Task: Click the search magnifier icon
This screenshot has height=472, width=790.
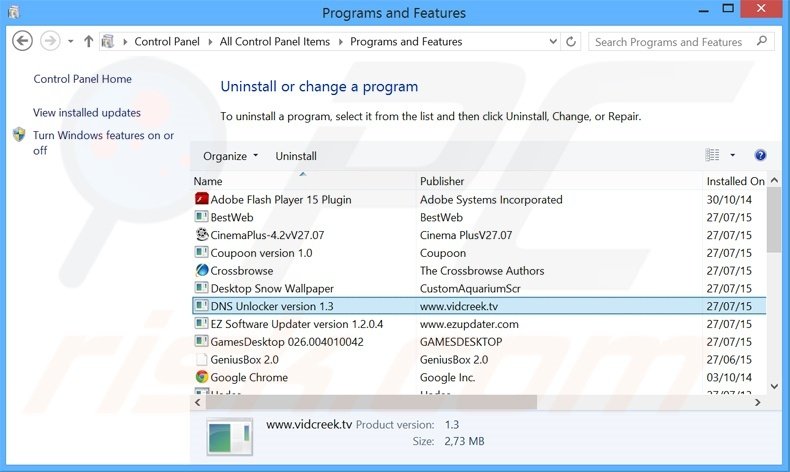Action: 762,41
